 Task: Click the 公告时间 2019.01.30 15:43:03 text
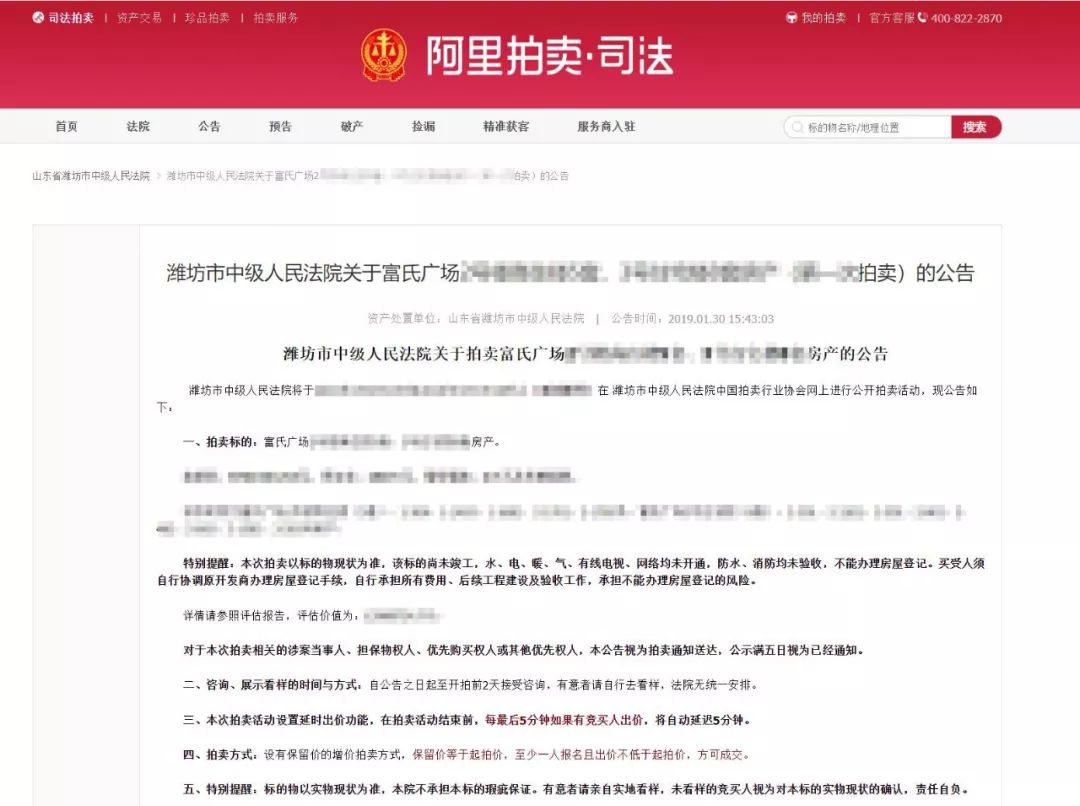point(692,319)
